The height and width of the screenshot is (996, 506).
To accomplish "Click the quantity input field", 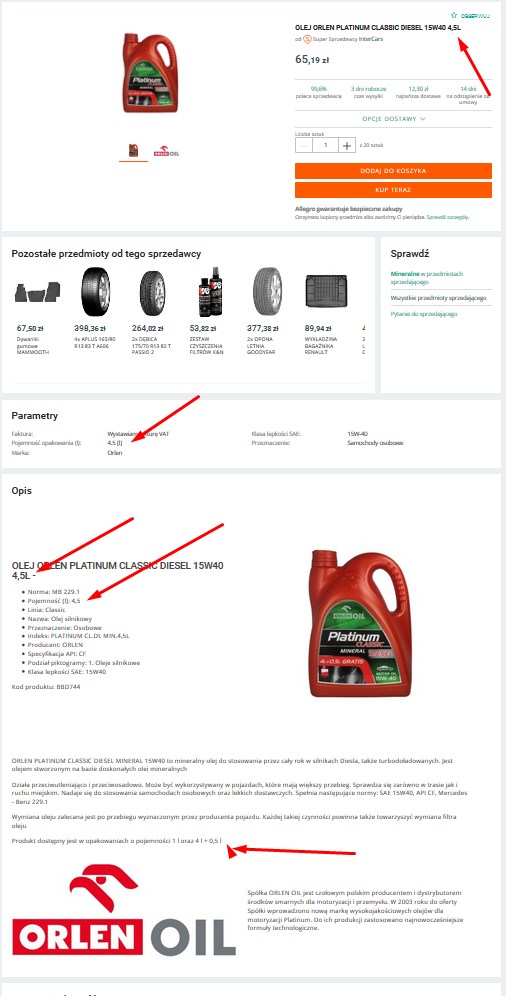I will coord(326,145).
